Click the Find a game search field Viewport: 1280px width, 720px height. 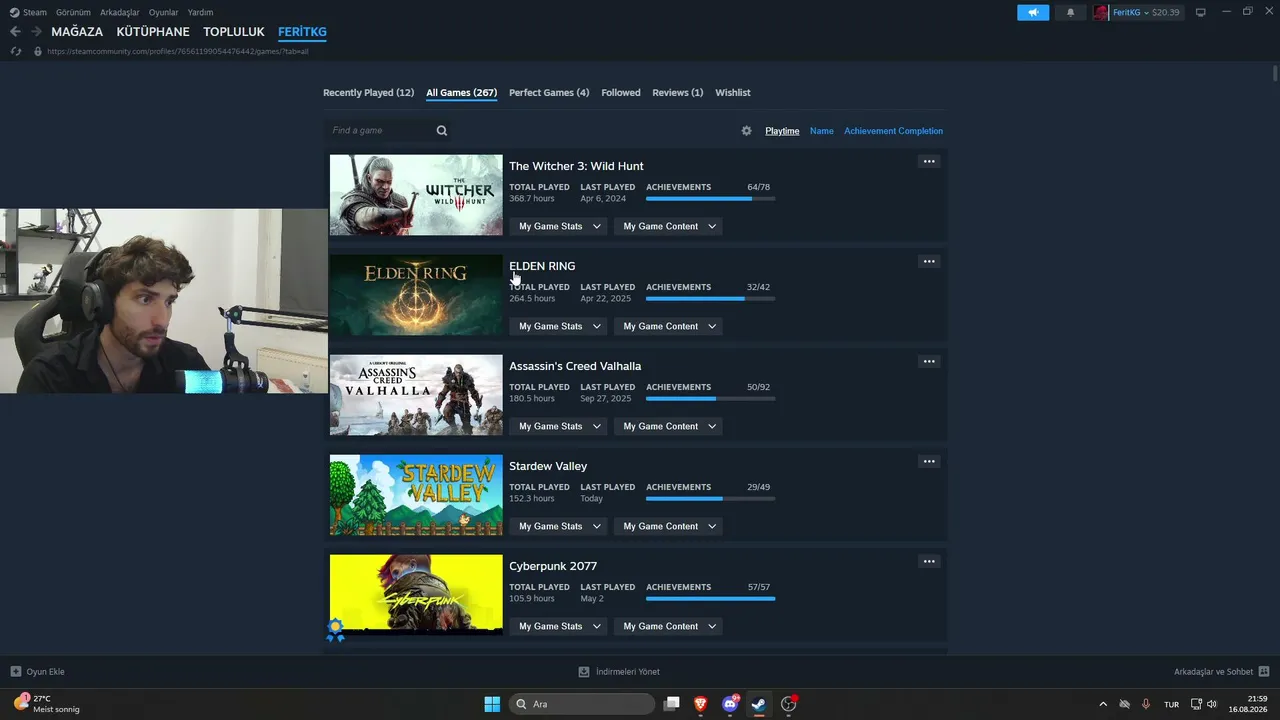pos(389,131)
